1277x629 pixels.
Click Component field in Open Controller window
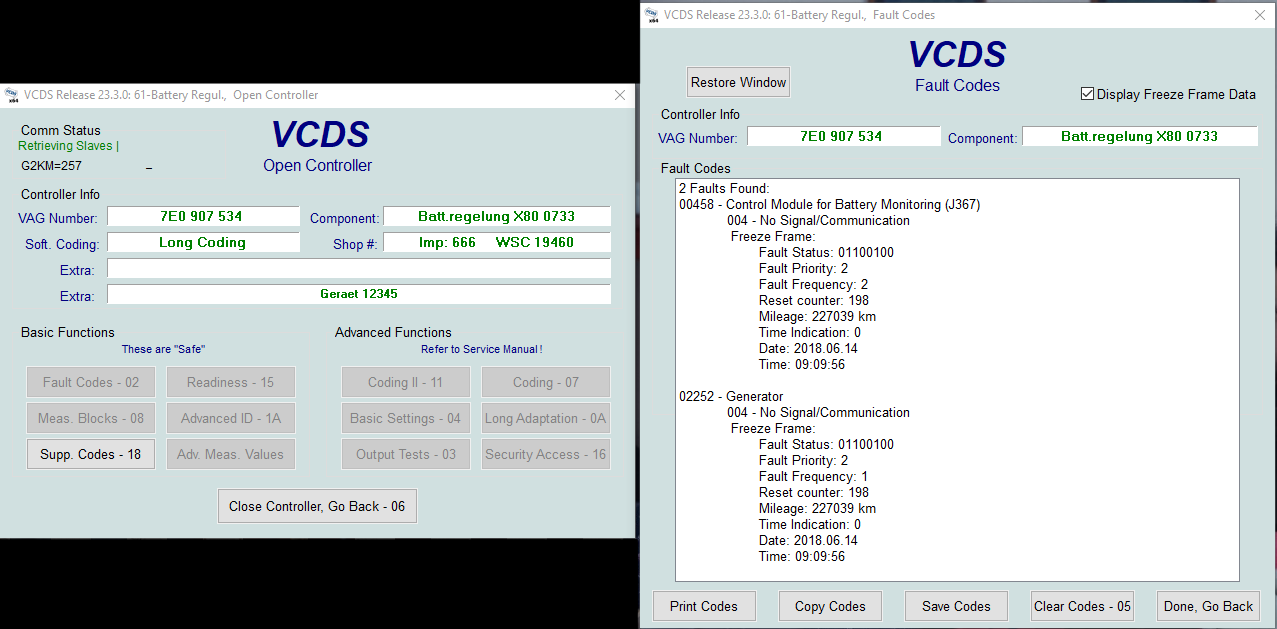pos(497,216)
